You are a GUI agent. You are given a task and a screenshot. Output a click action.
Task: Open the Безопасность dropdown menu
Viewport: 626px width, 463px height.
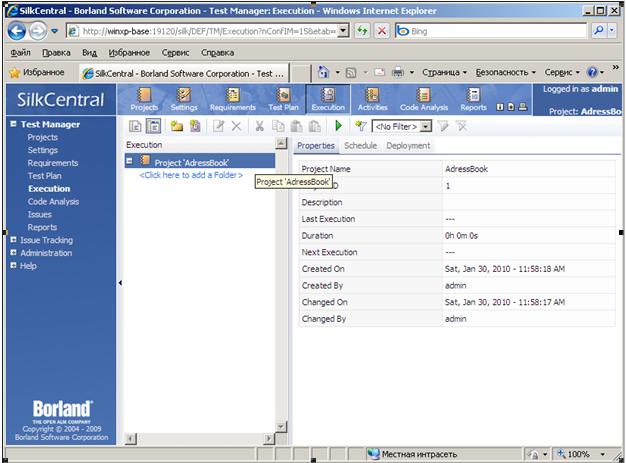point(505,73)
